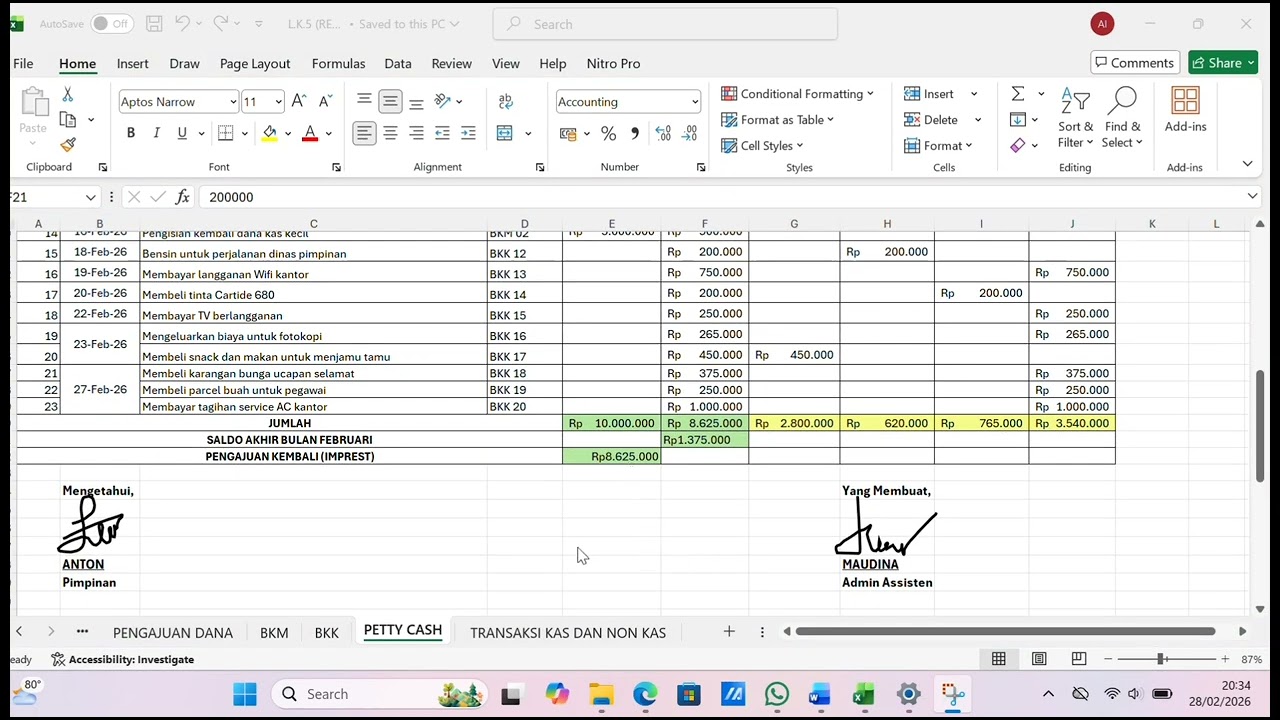The height and width of the screenshot is (720, 1280).
Task: Click the Sort & Filter button
Action: pyautogui.click(x=1076, y=117)
